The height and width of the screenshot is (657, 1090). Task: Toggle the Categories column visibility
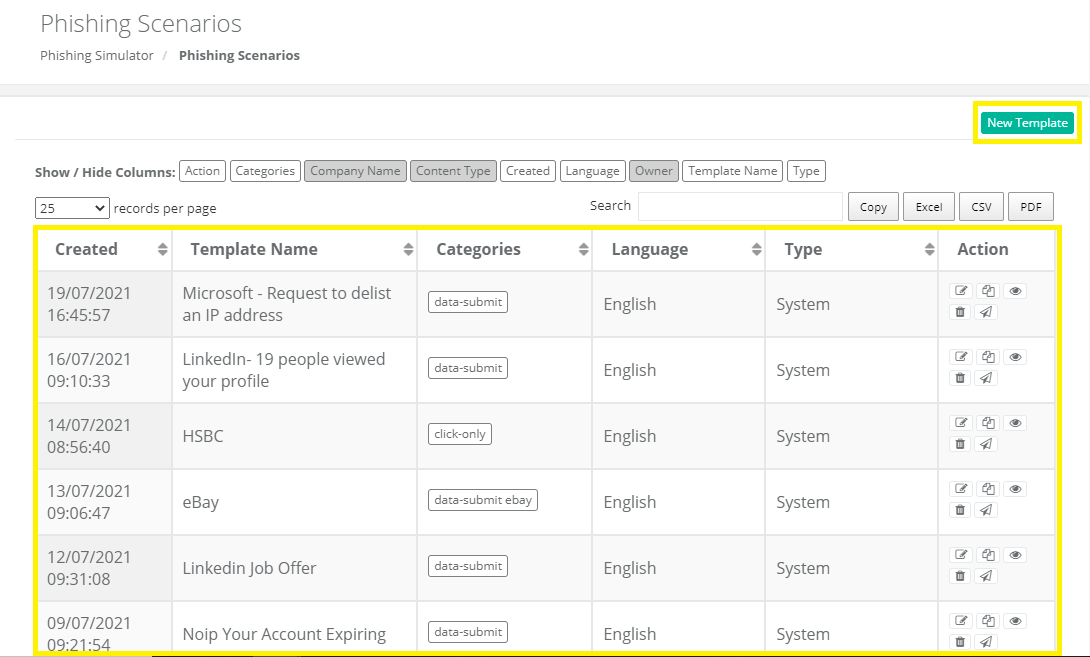tap(266, 171)
